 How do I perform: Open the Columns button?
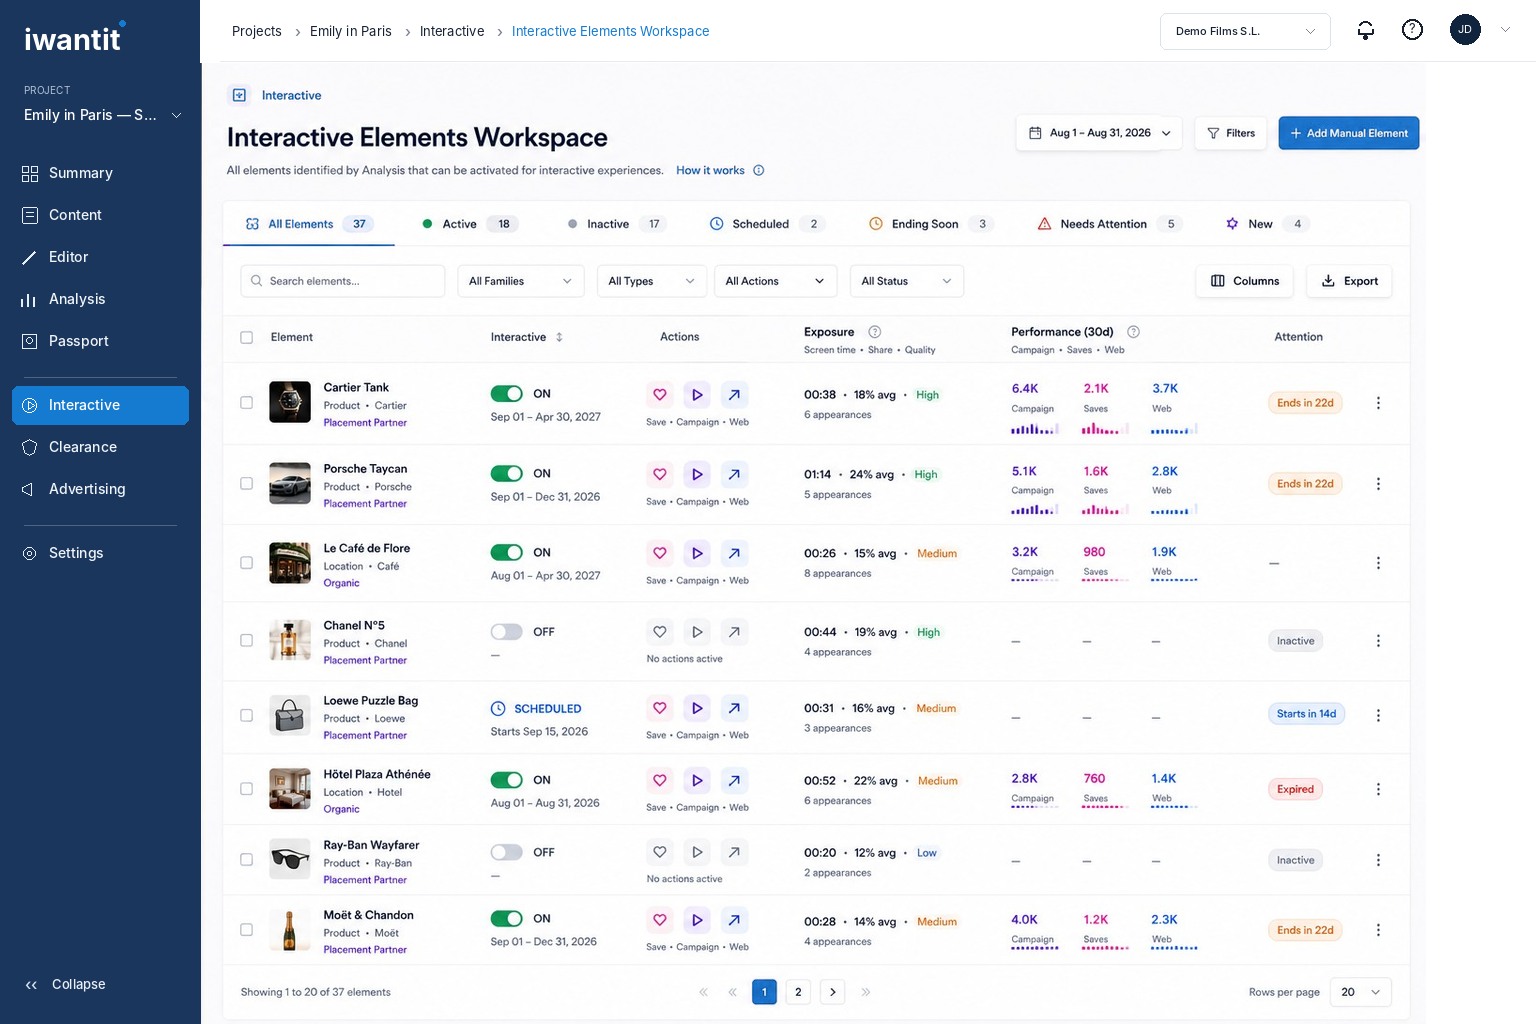tap(1245, 281)
